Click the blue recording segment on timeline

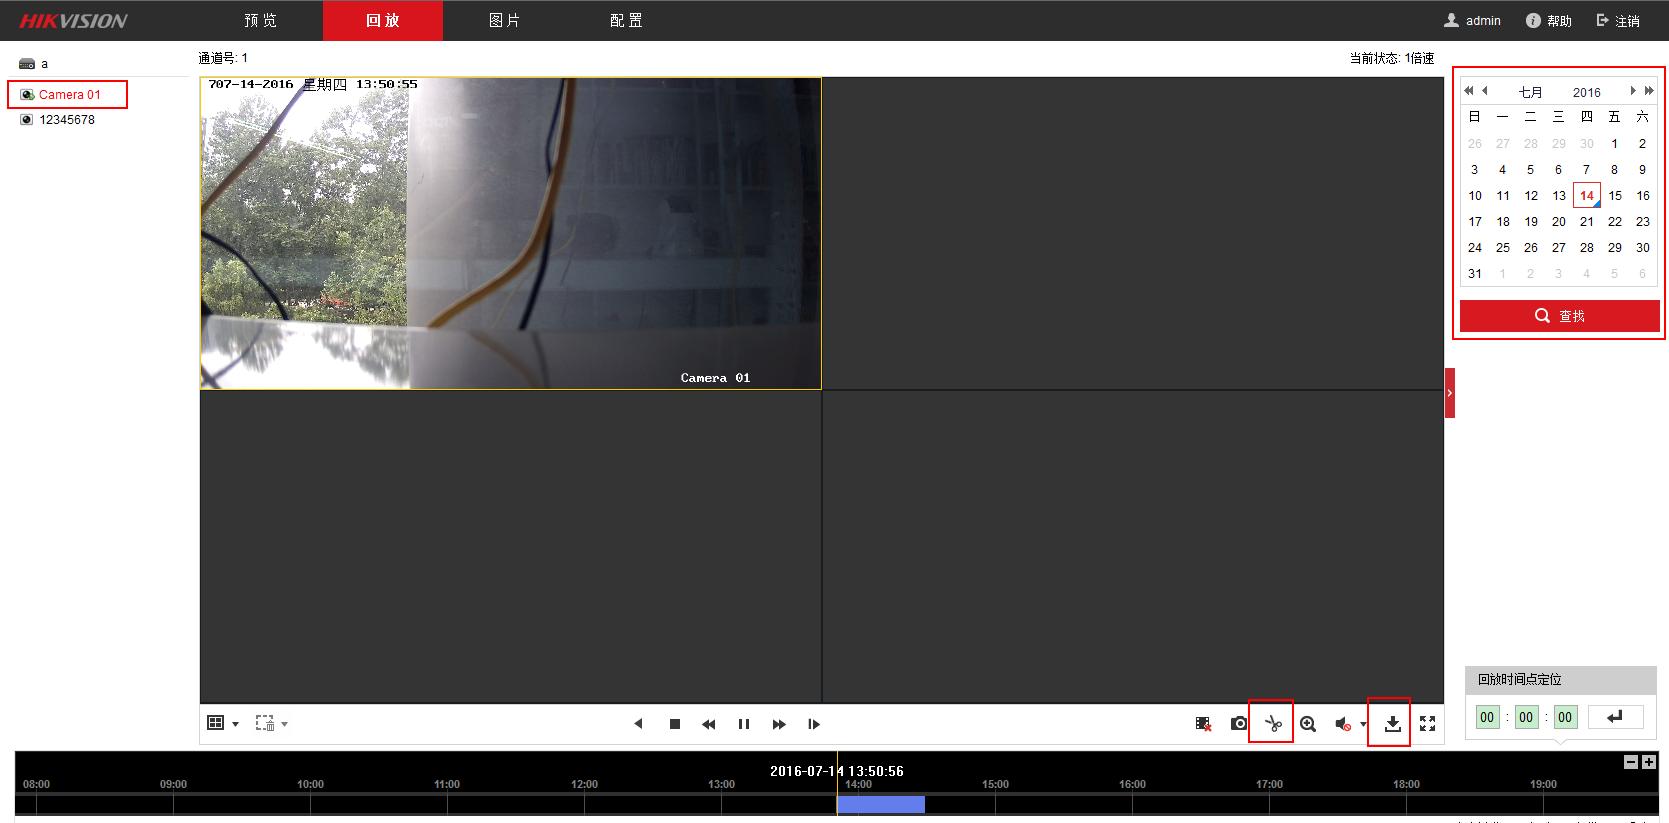click(881, 804)
